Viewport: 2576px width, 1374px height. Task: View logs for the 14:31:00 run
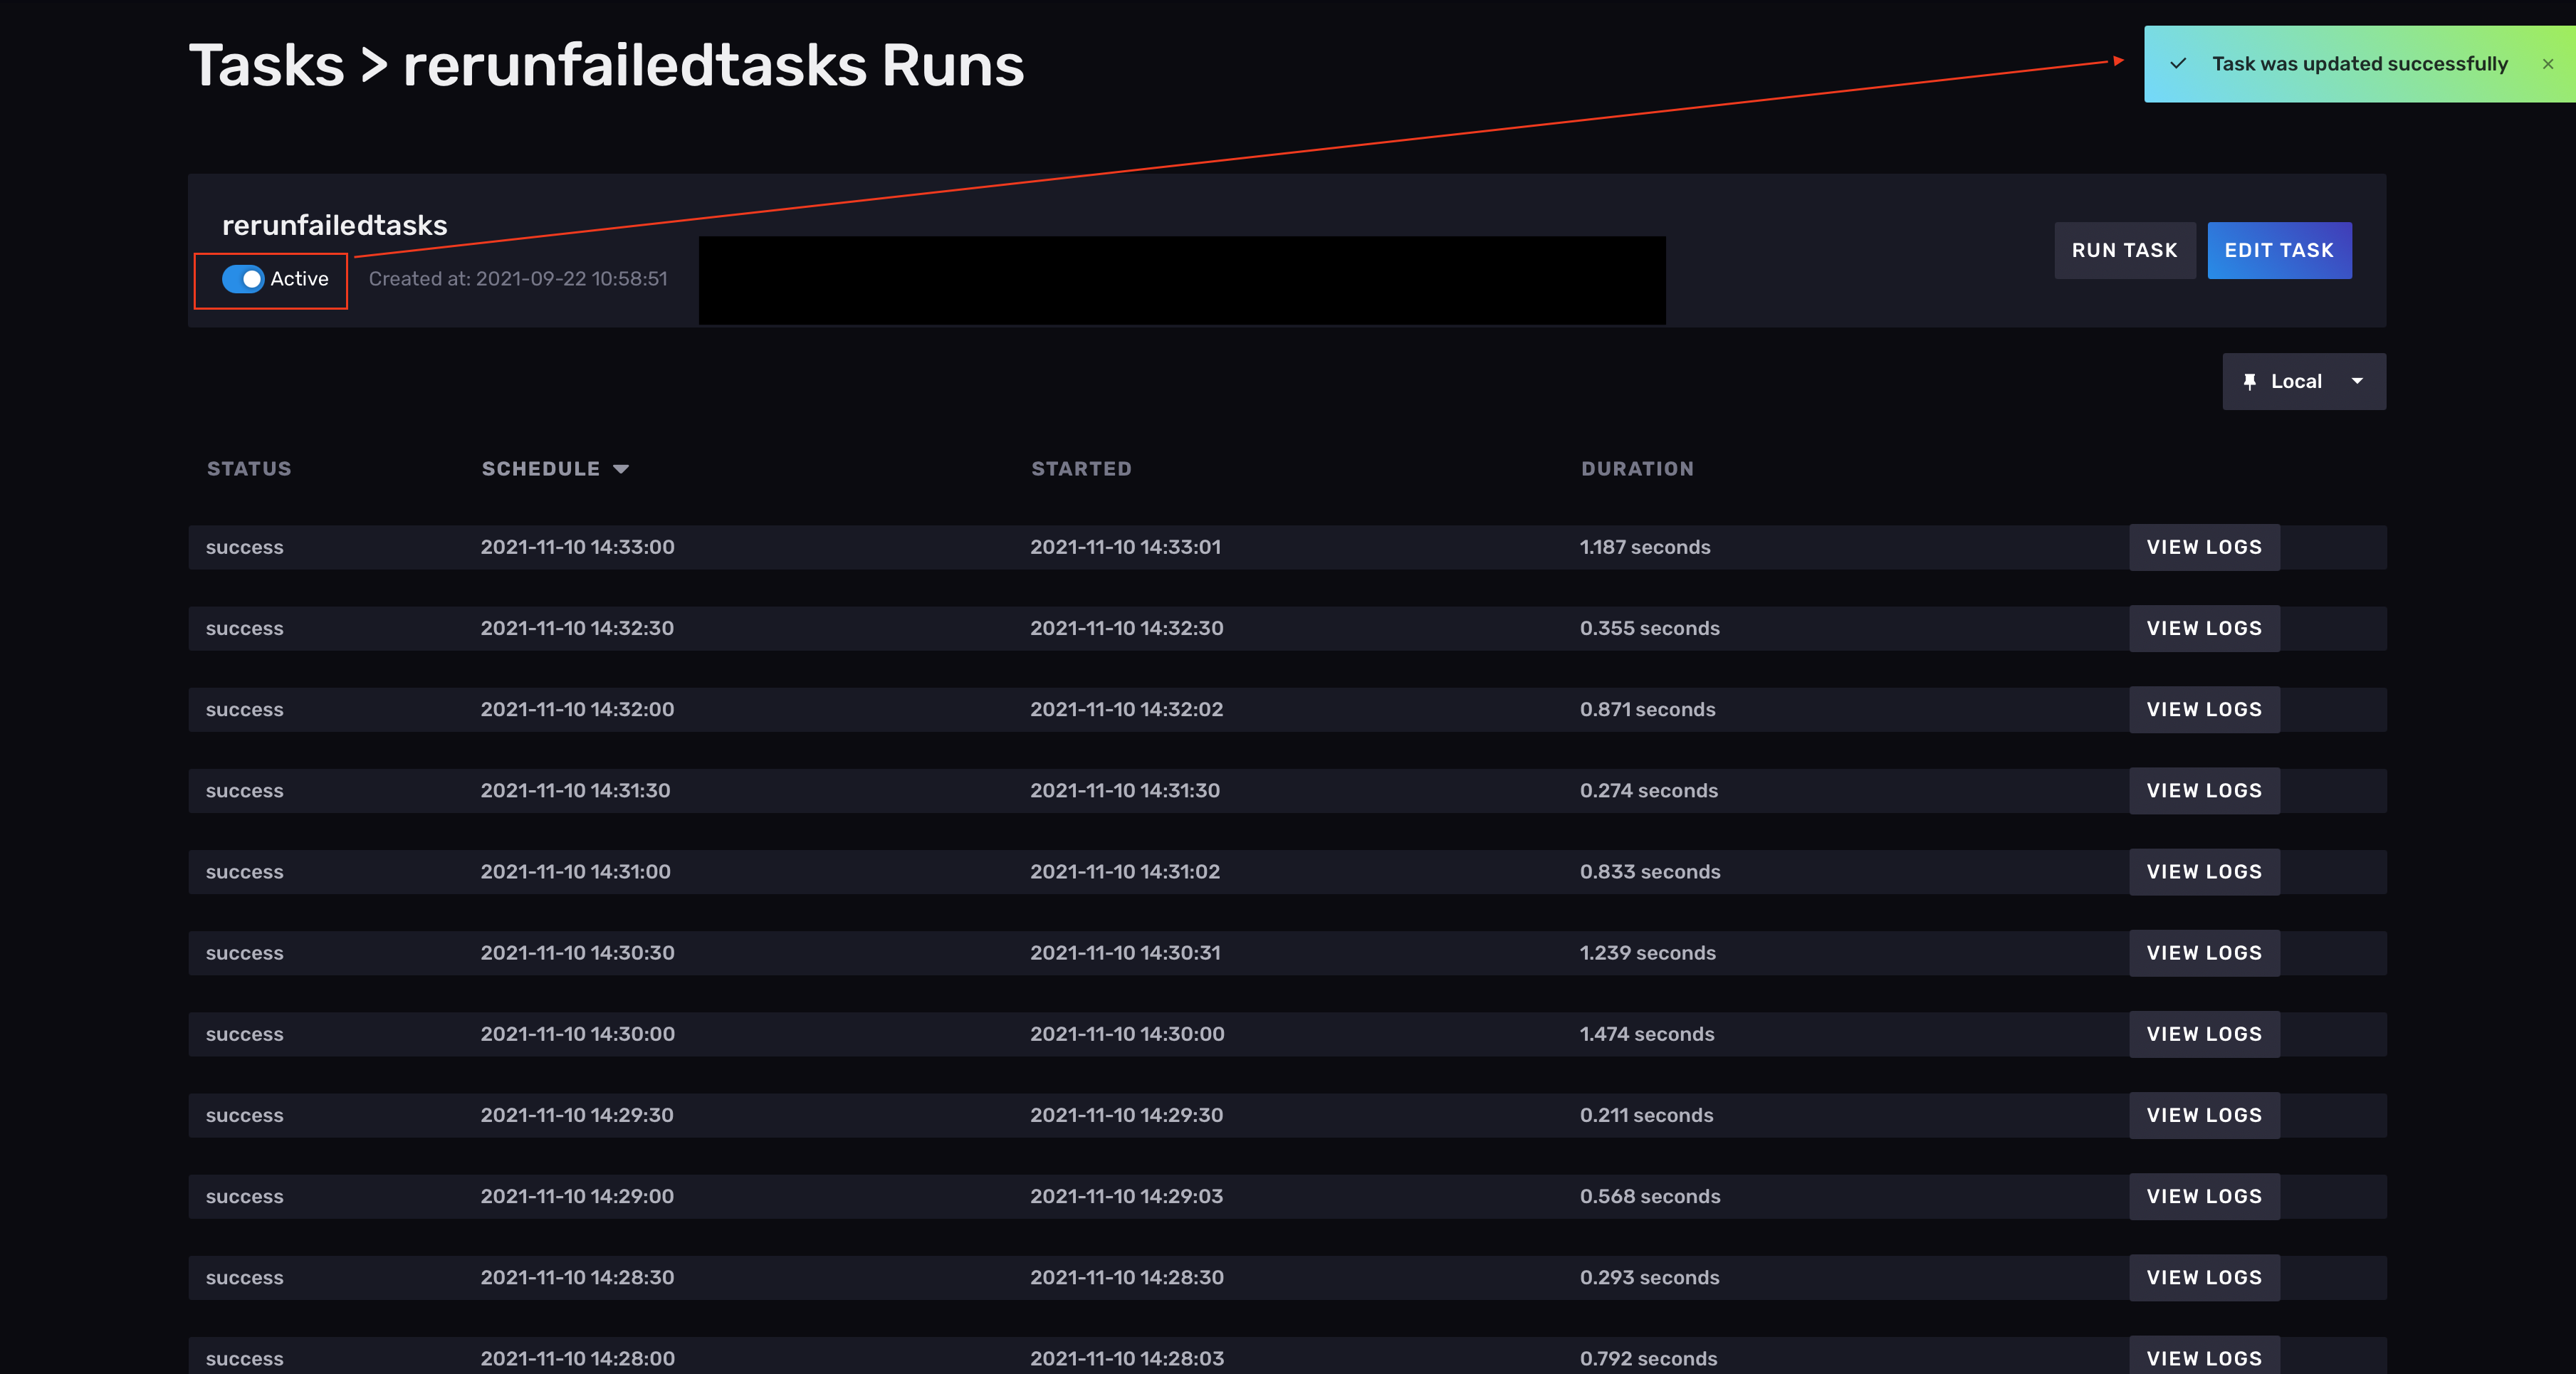tap(2204, 871)
